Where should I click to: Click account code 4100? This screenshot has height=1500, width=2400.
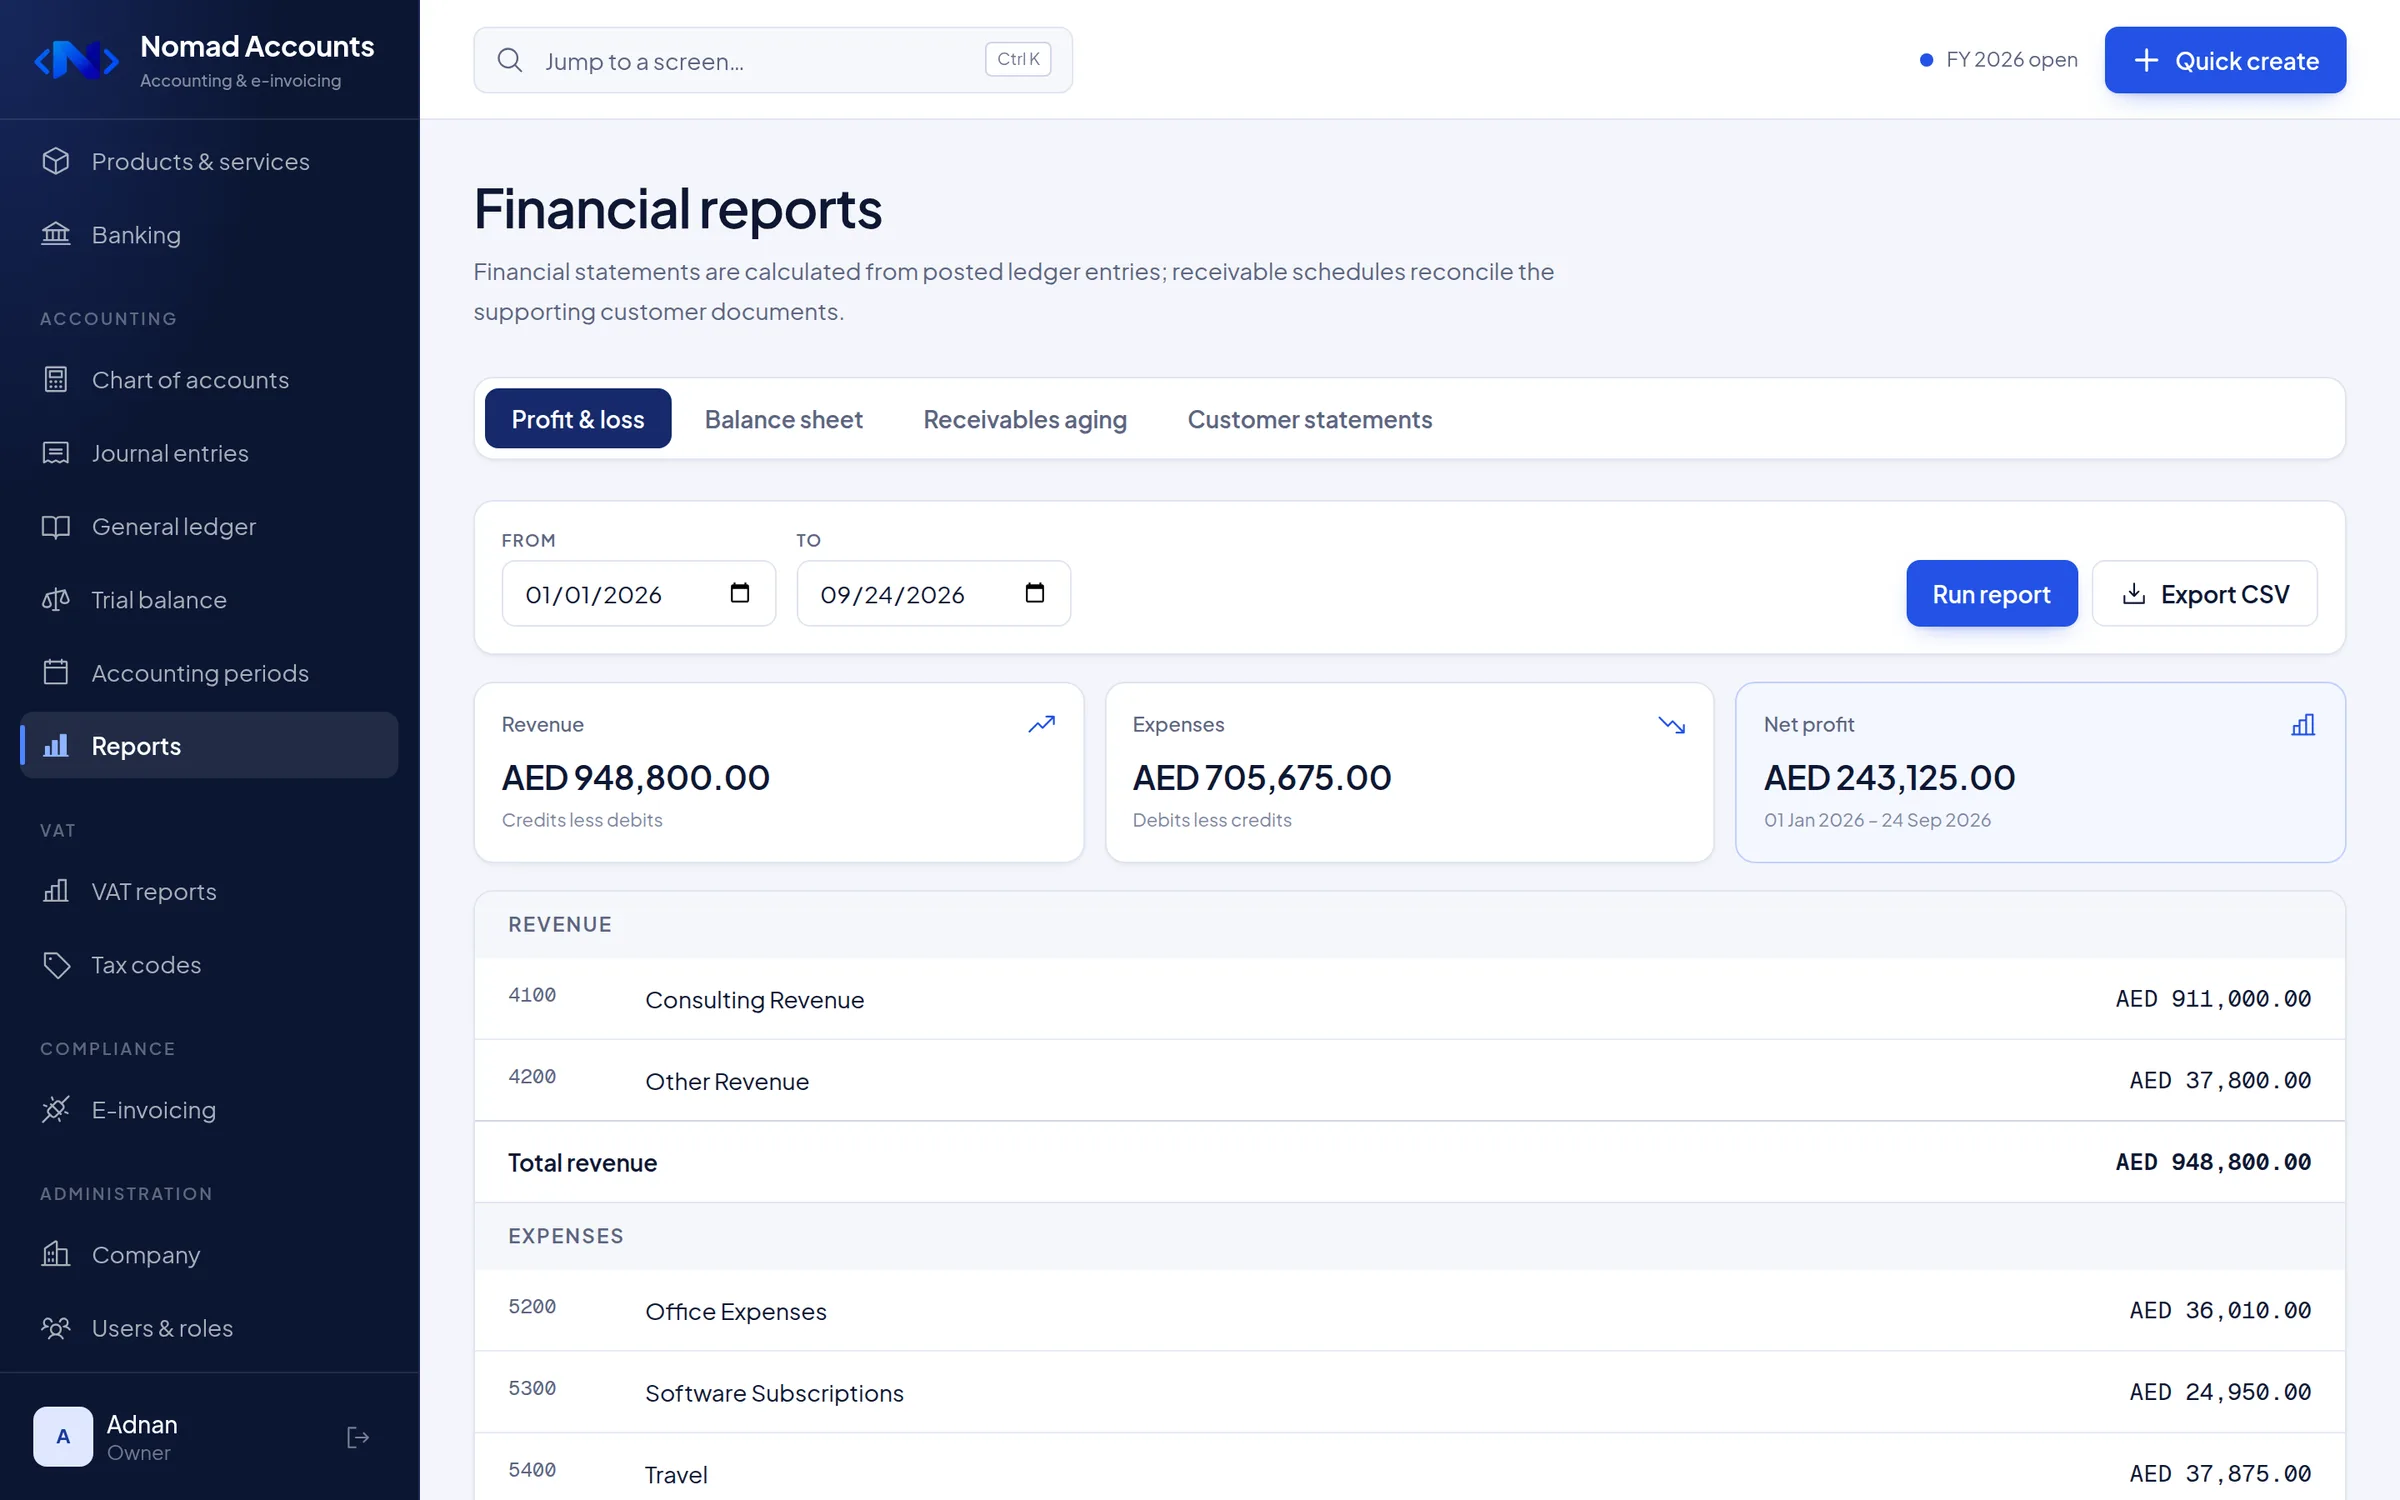532,995
